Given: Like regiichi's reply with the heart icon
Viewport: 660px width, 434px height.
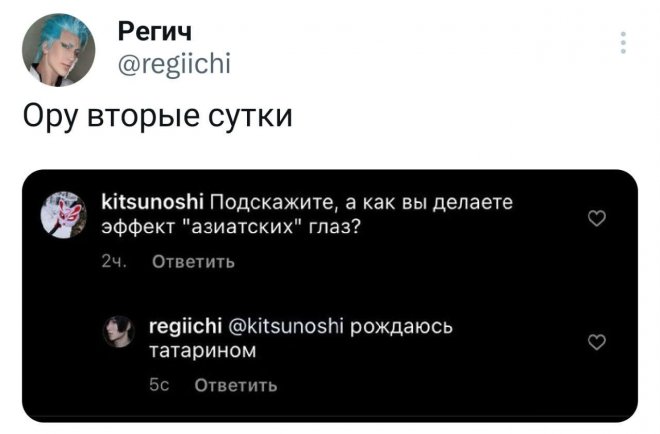Looking at the screenshot, I should point(596,342).
